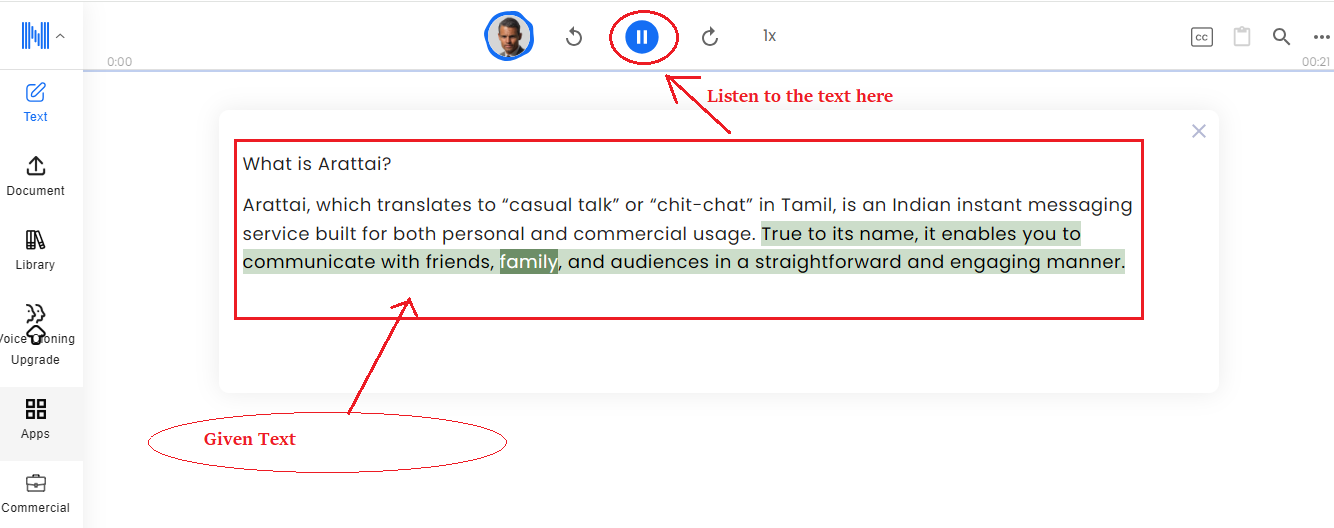Change the 1x playback speed
1334x528 pixels.
[x=769, y=36]
